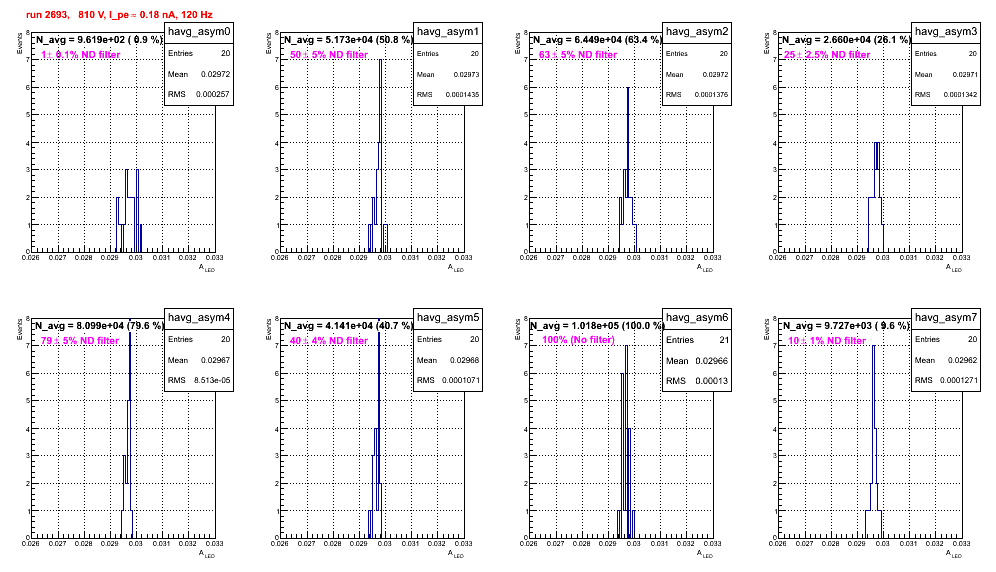Click the Entries 21 row in havg_asym6

point(697,340)
